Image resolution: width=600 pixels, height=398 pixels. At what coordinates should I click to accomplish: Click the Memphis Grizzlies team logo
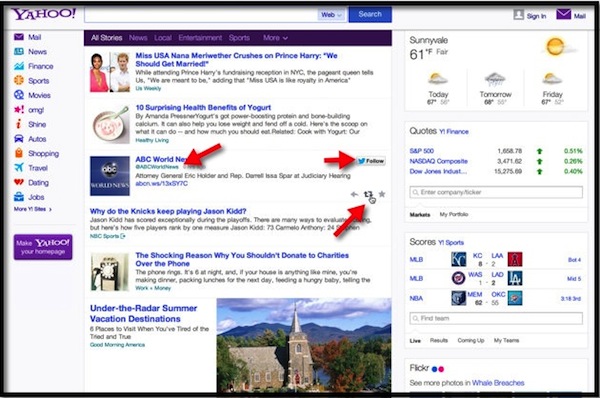click(x=458, y=298)
